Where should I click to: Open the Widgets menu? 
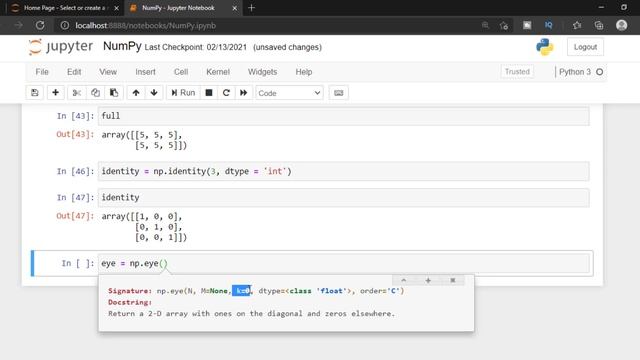click(x=262, y=72)
